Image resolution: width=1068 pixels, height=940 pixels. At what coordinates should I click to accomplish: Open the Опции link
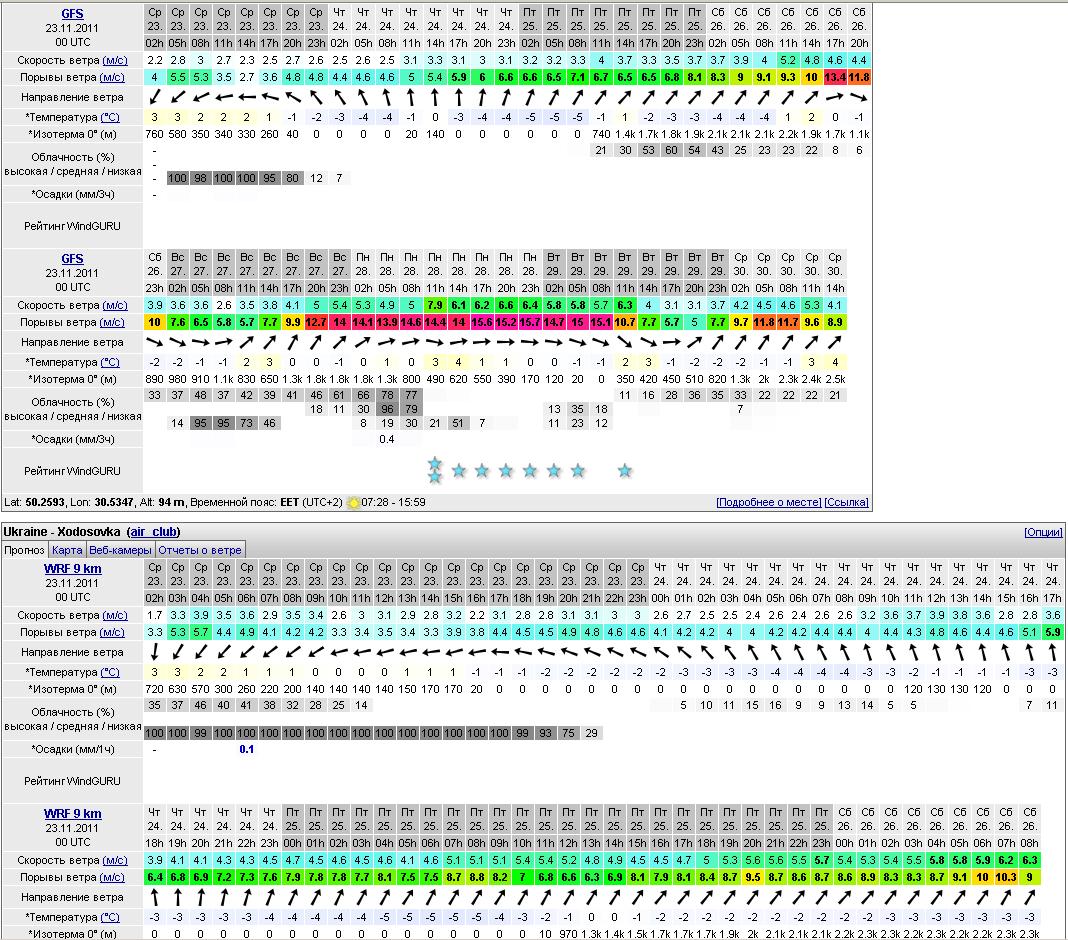[1043, 532]
